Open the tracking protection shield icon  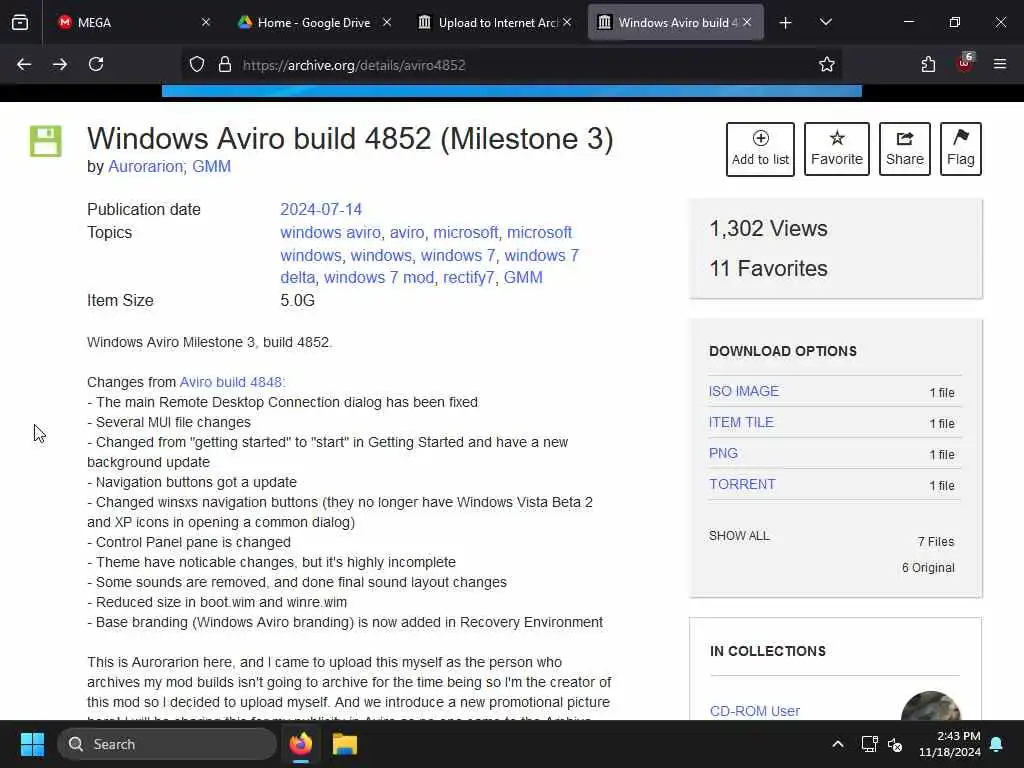[197, 64]
